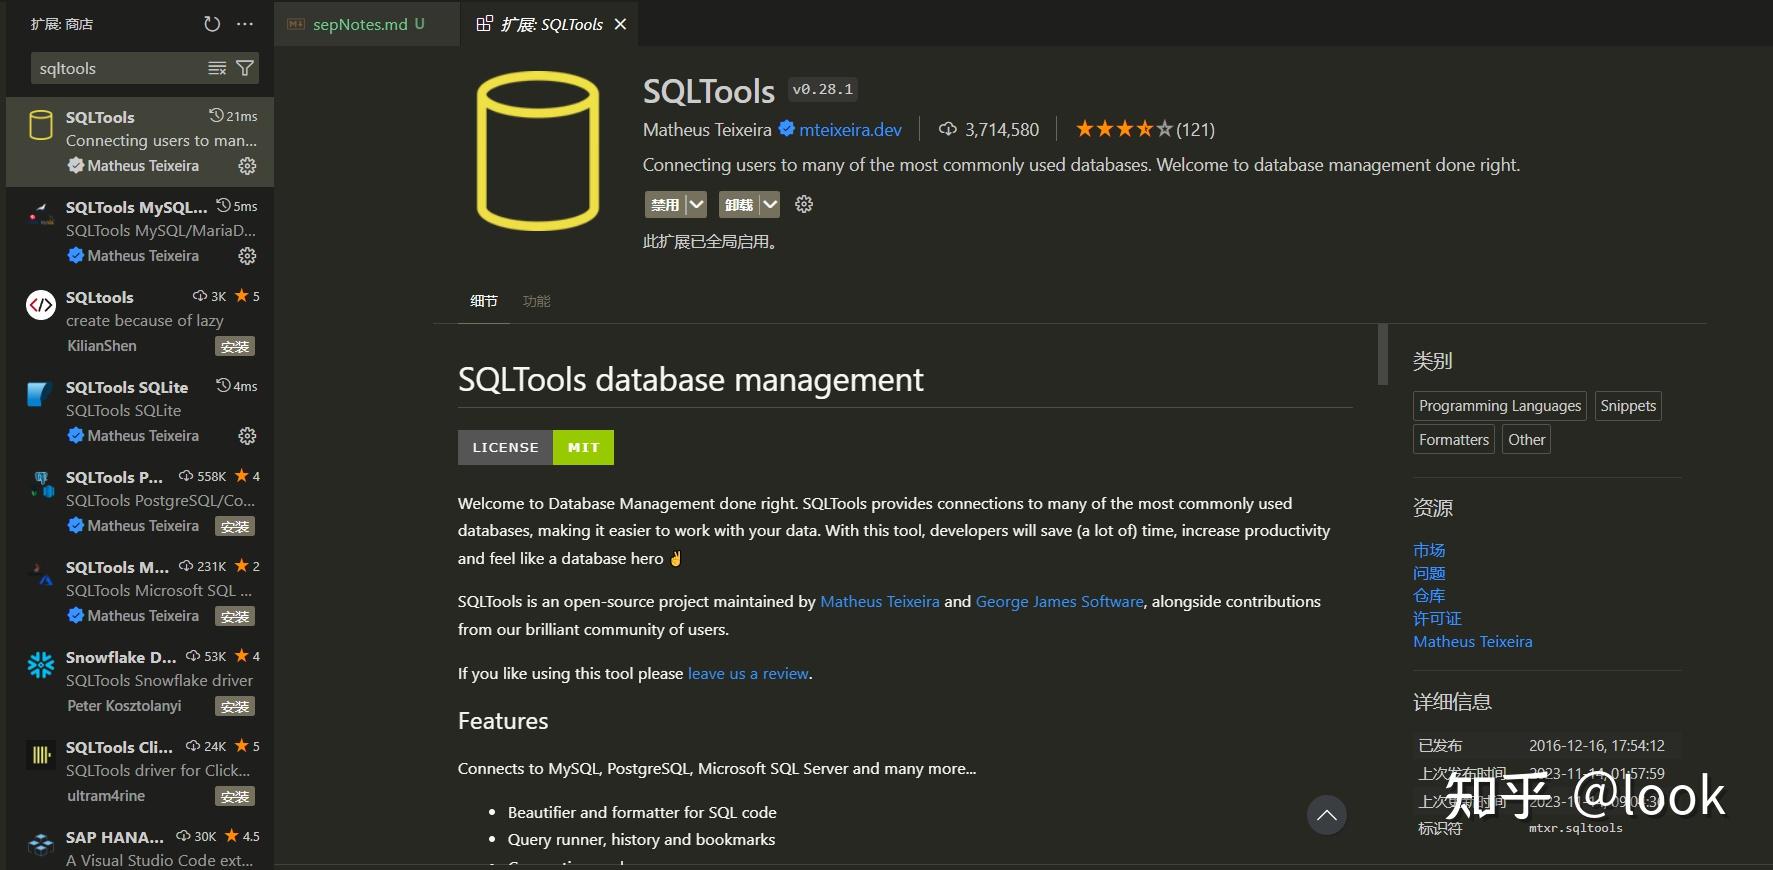Click the sqltools search input field
Screen dimensions: 1773x870
pyautogui.click(x=118, y=69)
